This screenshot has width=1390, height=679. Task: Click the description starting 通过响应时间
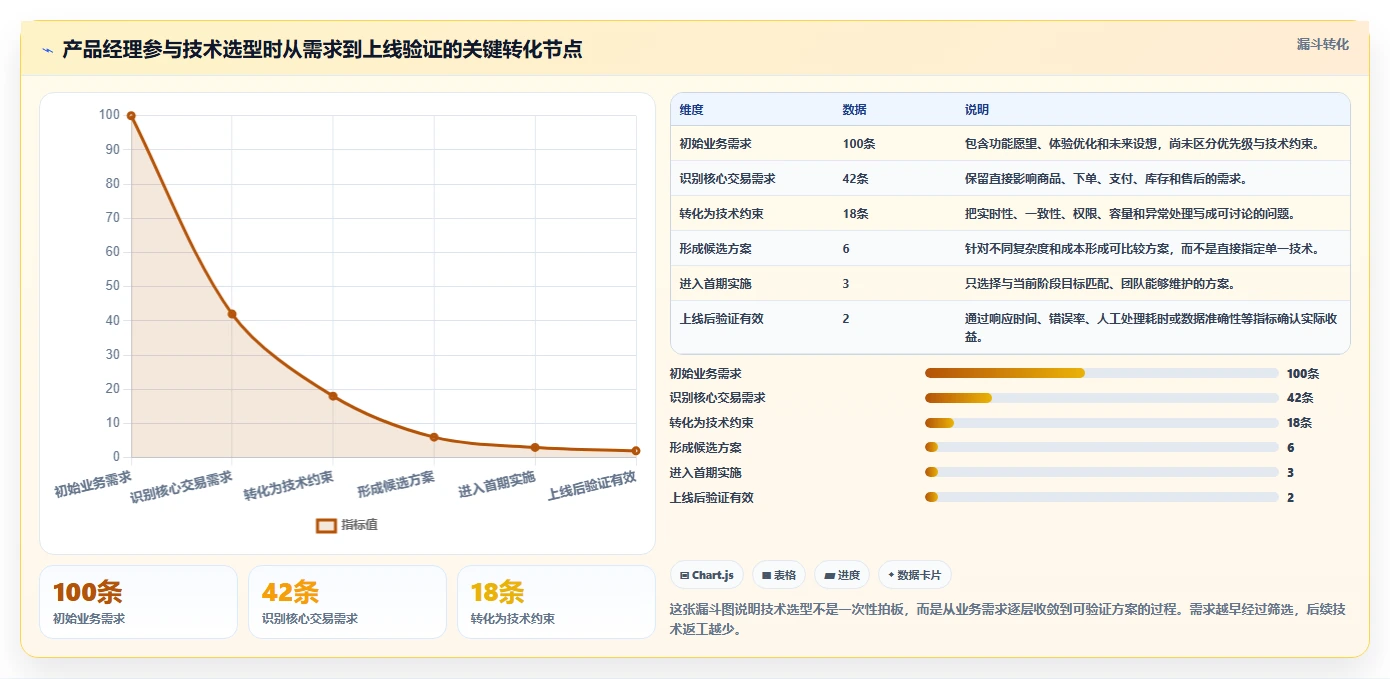tap(1151, 327)
